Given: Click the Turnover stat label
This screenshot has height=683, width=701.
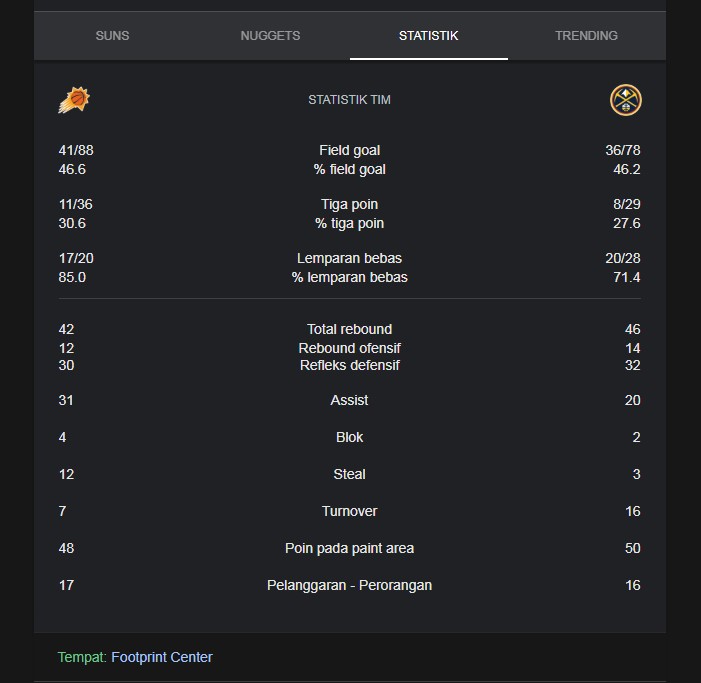Looking at the screenshot, I should pyautogui.click(x=350, y=511).
